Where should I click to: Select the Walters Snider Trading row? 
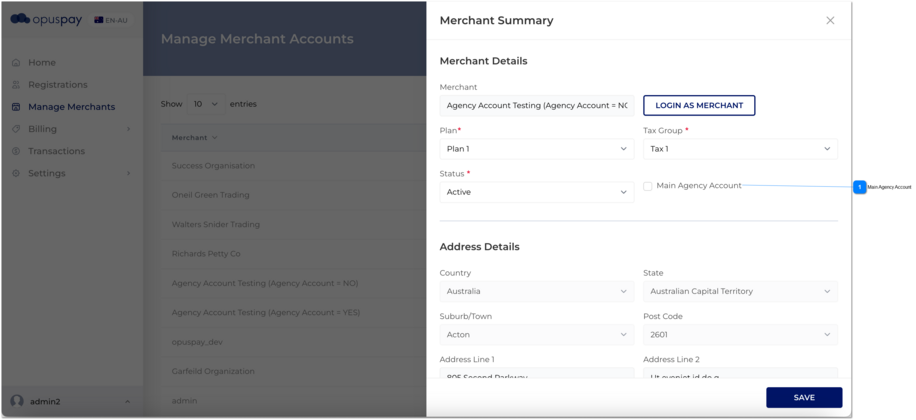tap(293, 224)
